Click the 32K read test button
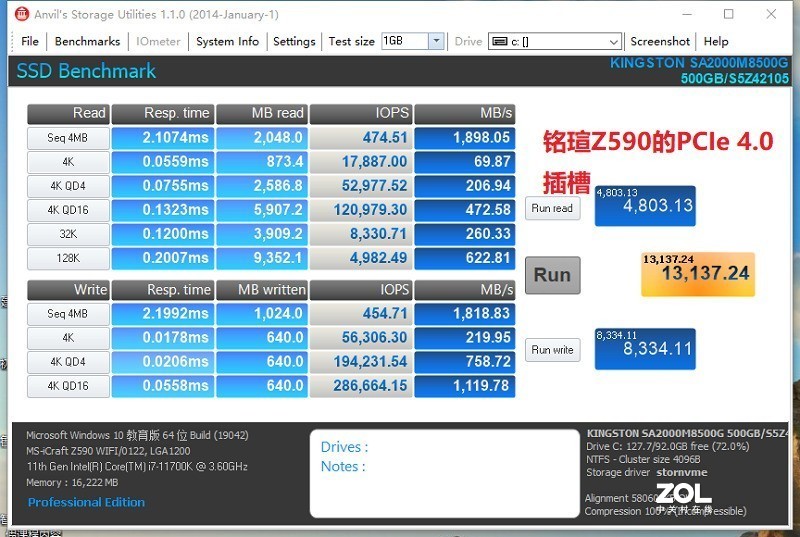800x537 pixels. (68, 234)
